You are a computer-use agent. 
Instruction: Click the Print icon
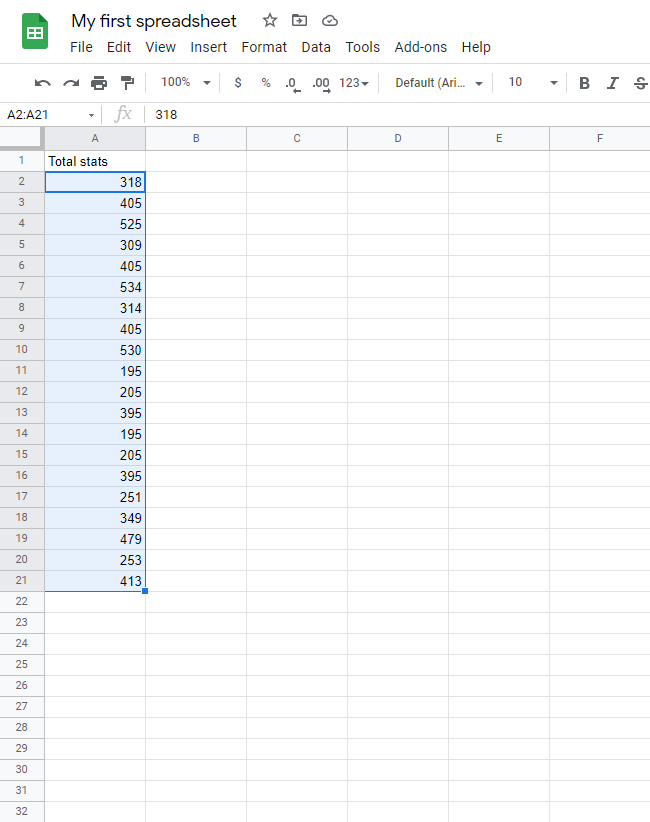(99, 83)
